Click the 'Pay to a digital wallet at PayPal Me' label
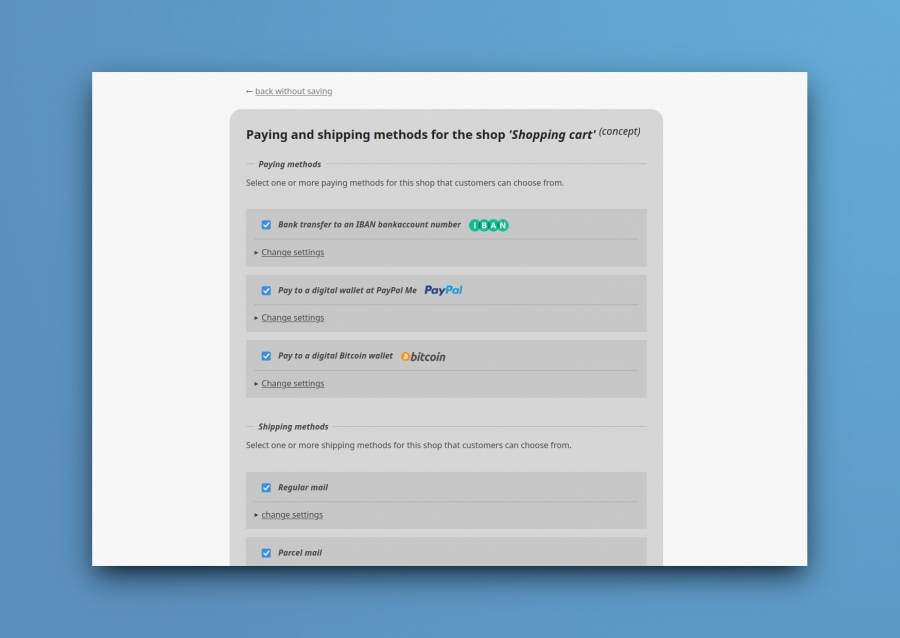This screenshot has height=638, width=900. (x=347, y=291)
